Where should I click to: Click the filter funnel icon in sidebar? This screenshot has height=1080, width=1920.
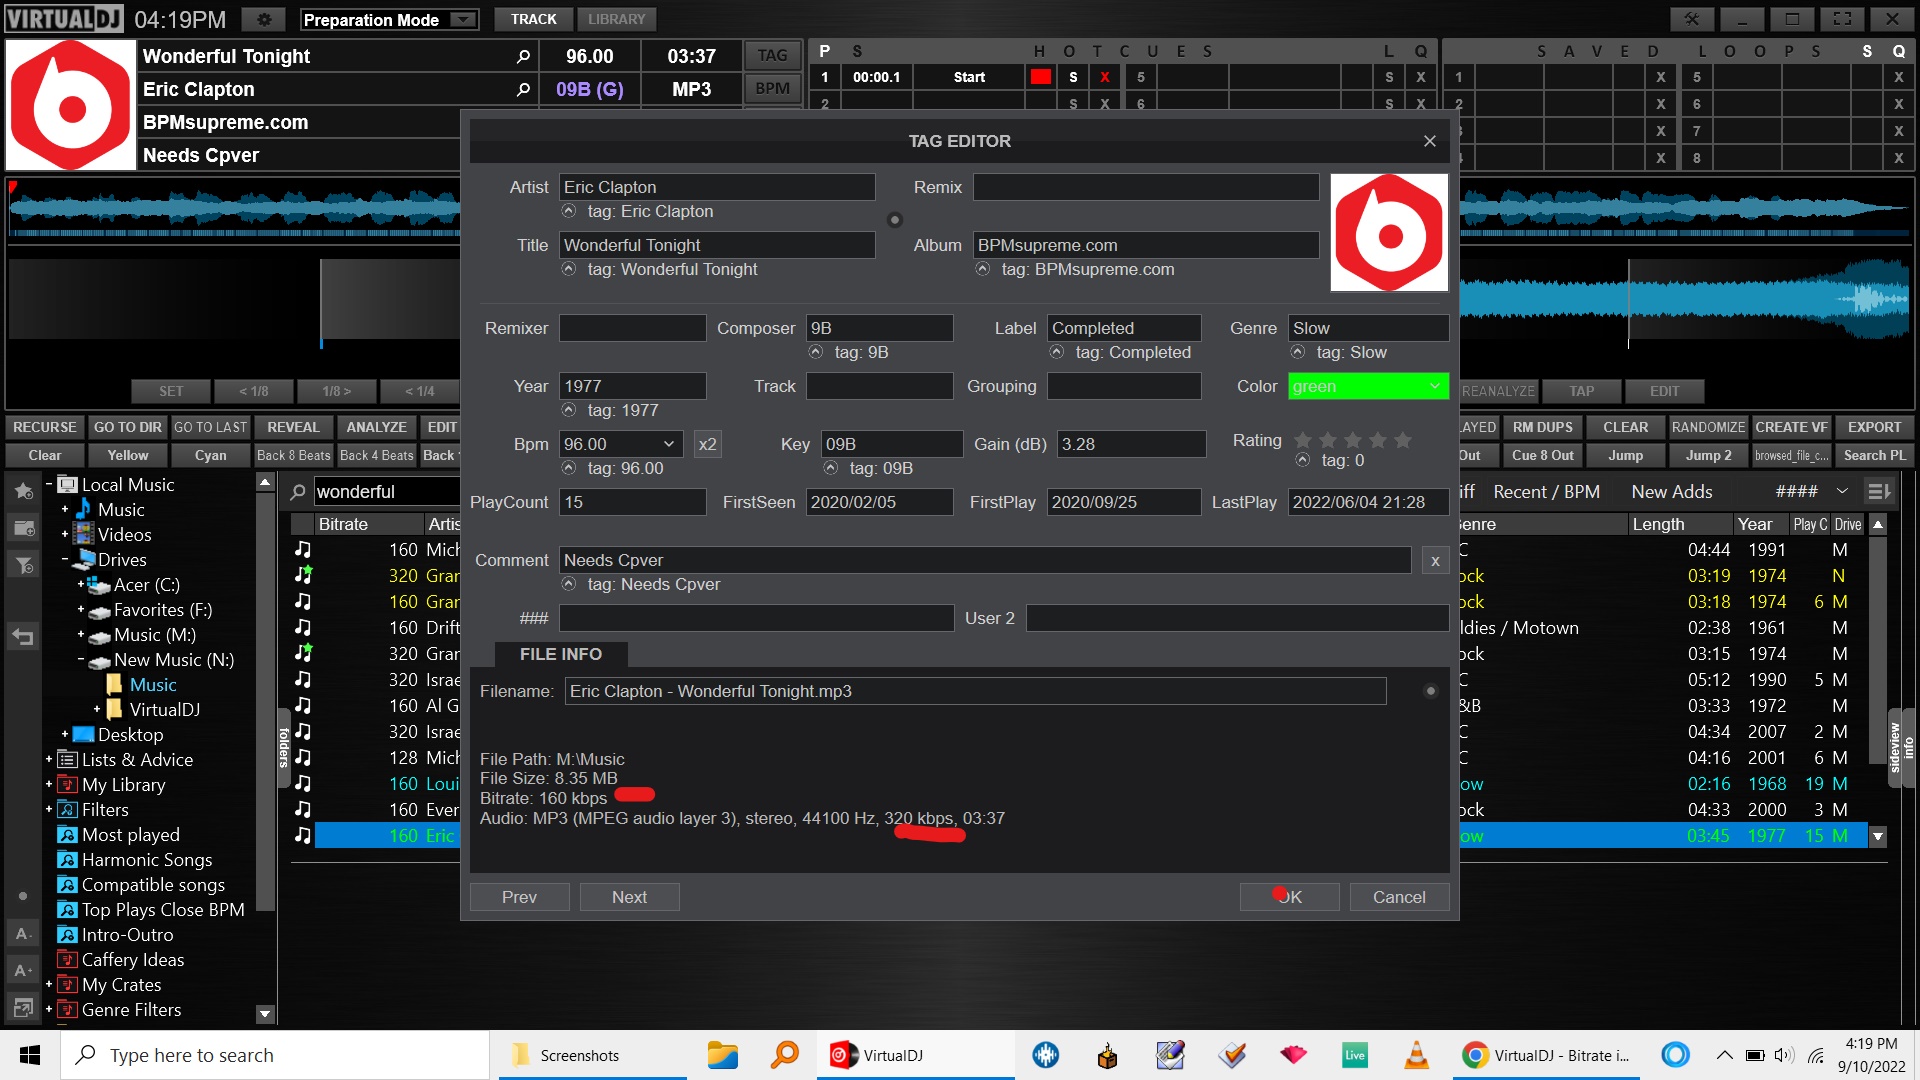[24, 566]
